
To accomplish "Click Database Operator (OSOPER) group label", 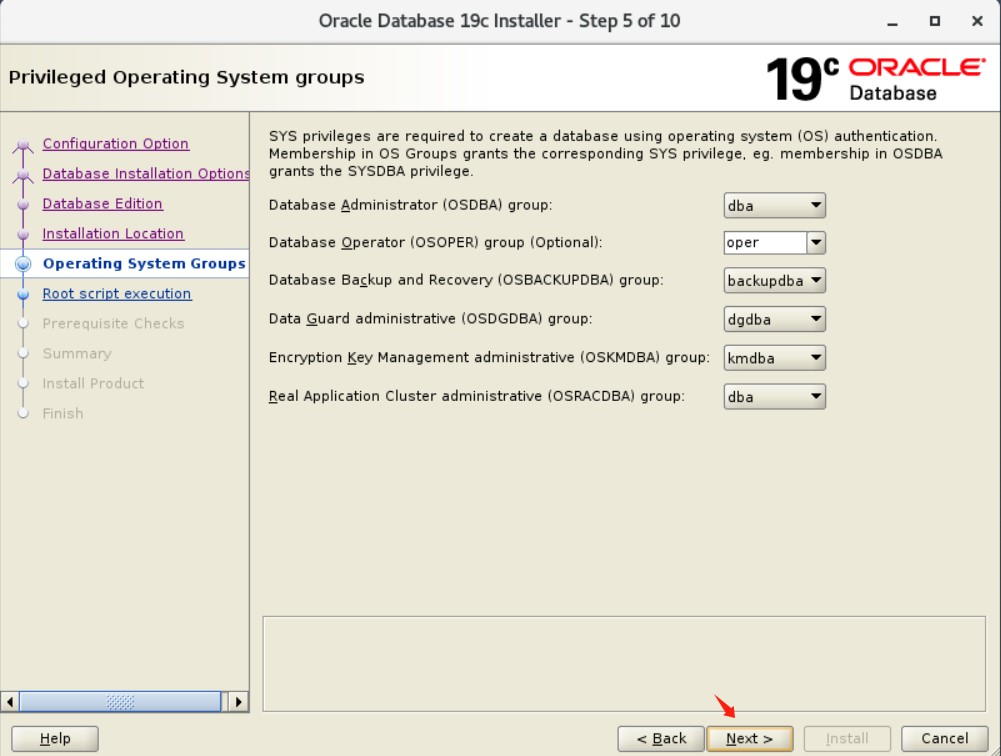I will pyautogui.click(x=435, y=243).
